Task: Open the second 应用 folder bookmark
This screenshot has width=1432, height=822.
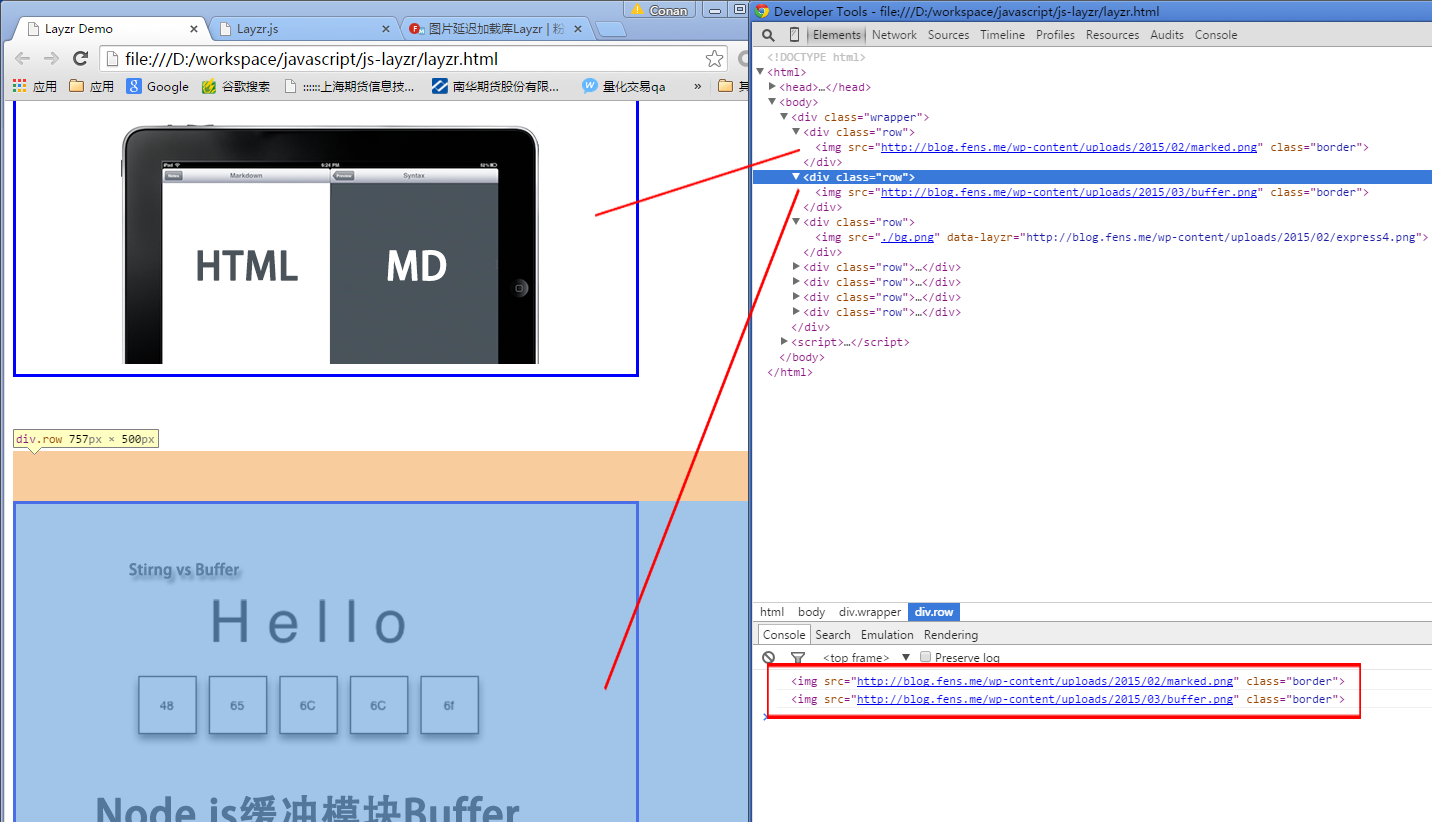Action: (x=92, y=87)
